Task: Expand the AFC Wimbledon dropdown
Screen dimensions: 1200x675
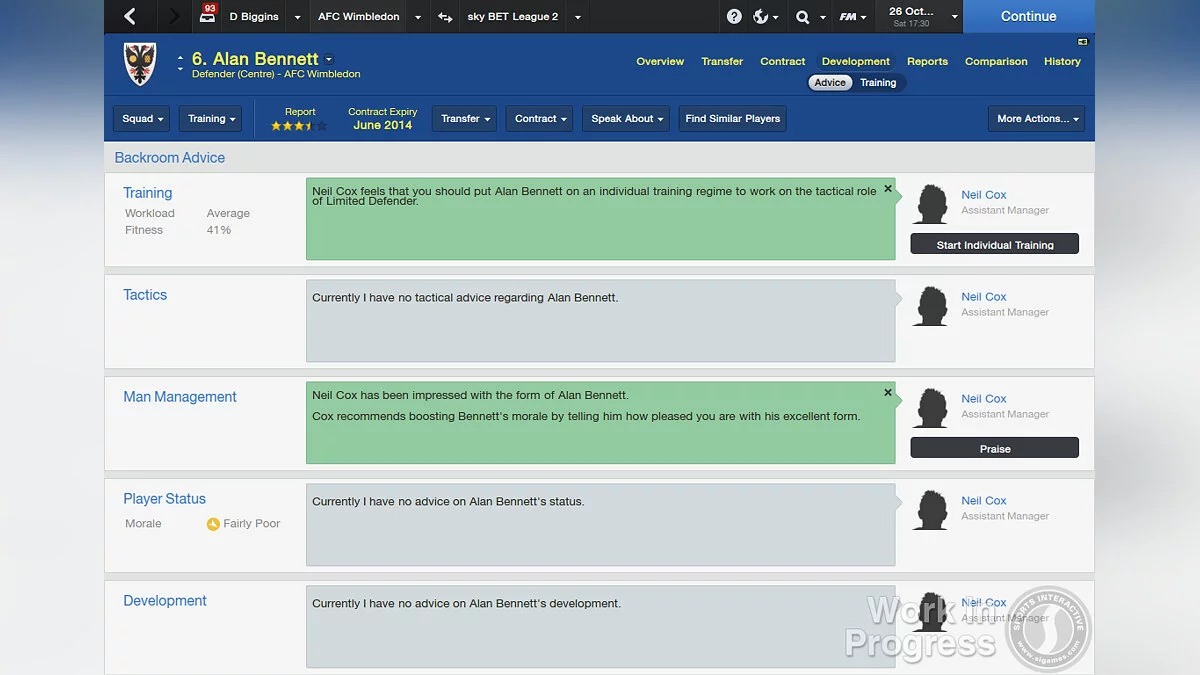Action: coord(418,16)
